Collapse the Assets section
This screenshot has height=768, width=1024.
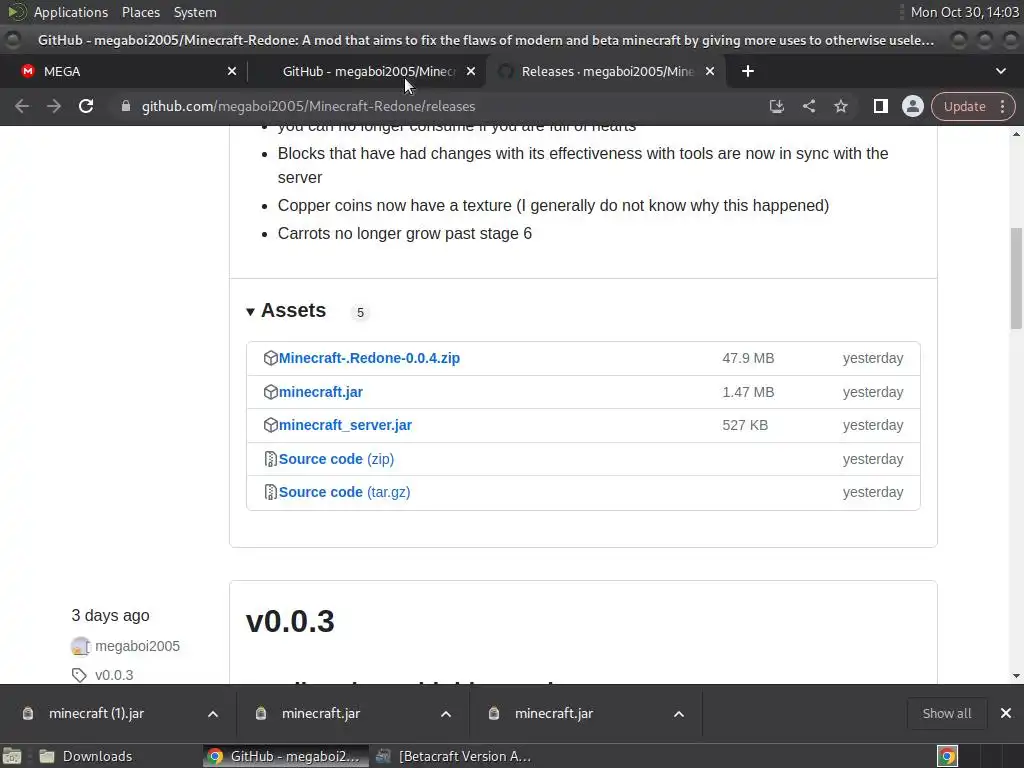[286, 311]
